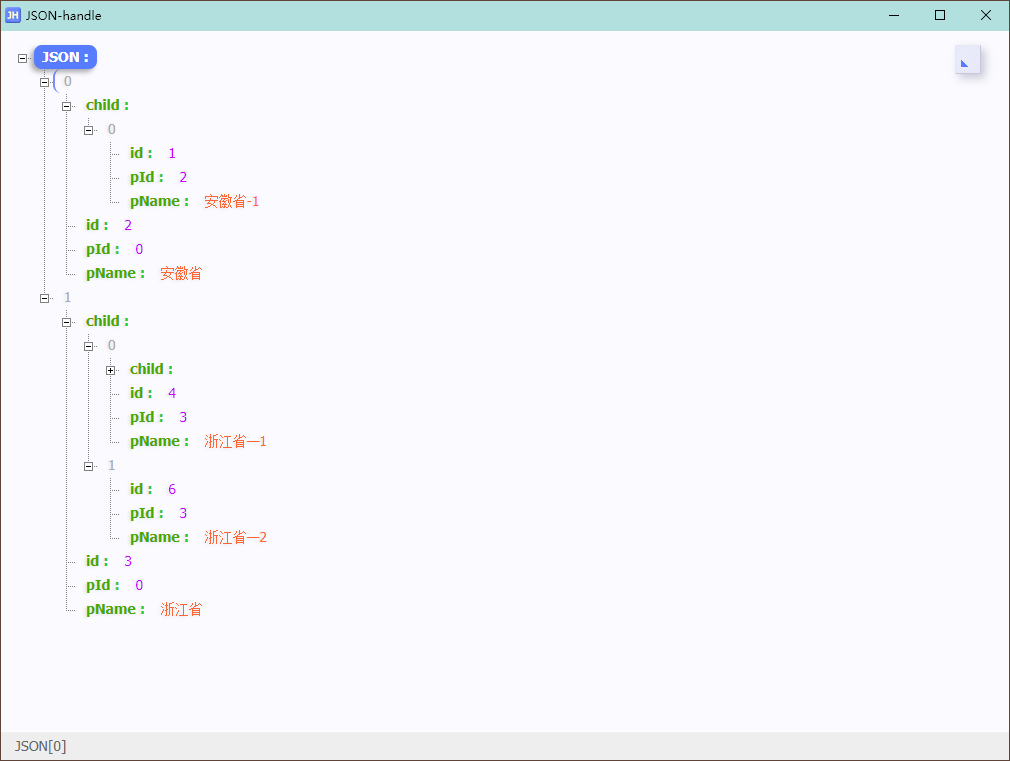
Task: Click the pName key beside 浙江省
Action: pyautogui.click(x=115, y=610)
